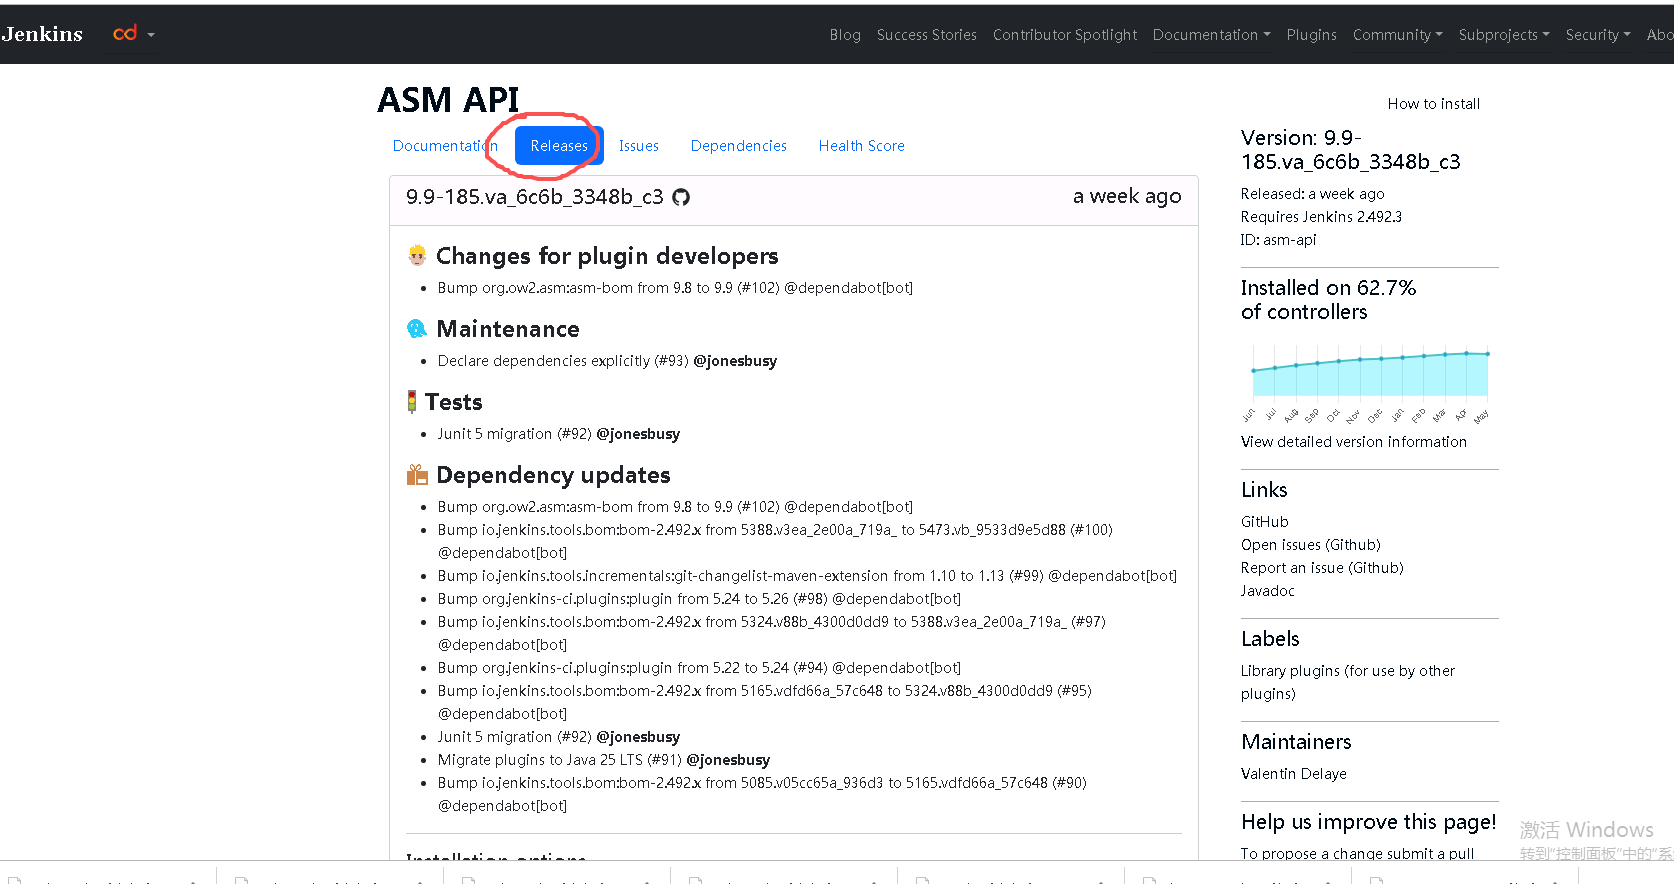Click the How to install link
Viewport: 1674px width, 884px height.
(x=1433, y=104)
